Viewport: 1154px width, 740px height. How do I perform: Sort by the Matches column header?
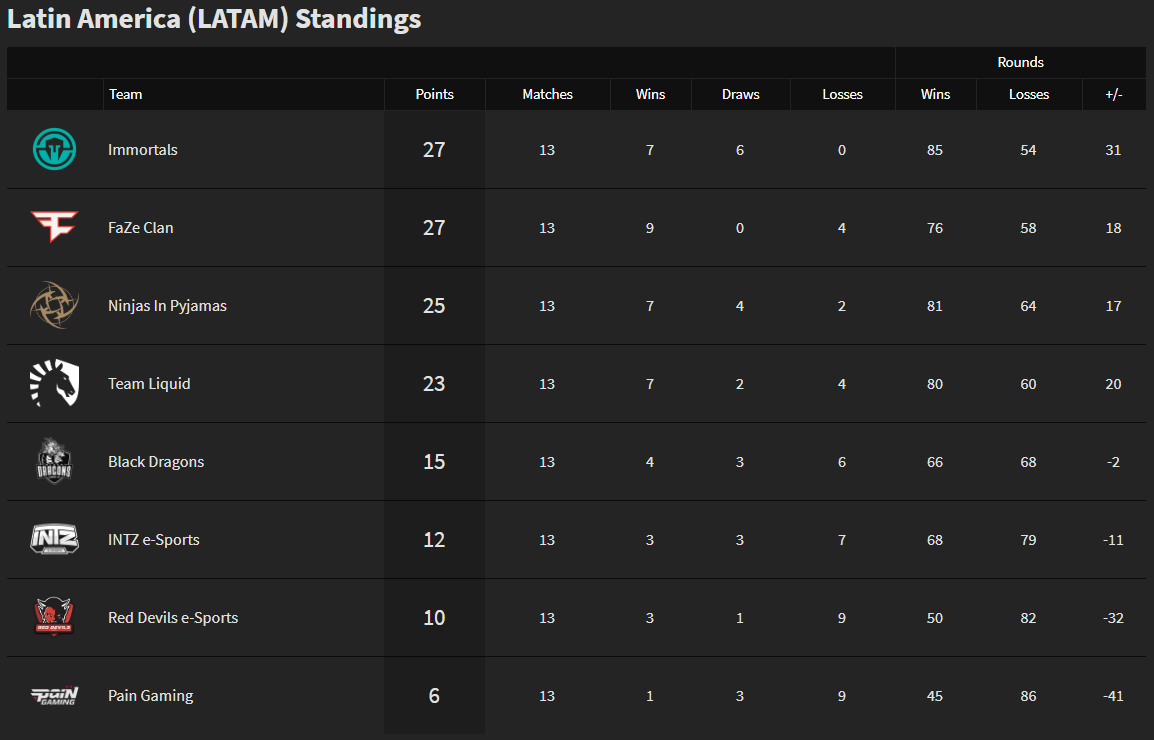point(548,94)
